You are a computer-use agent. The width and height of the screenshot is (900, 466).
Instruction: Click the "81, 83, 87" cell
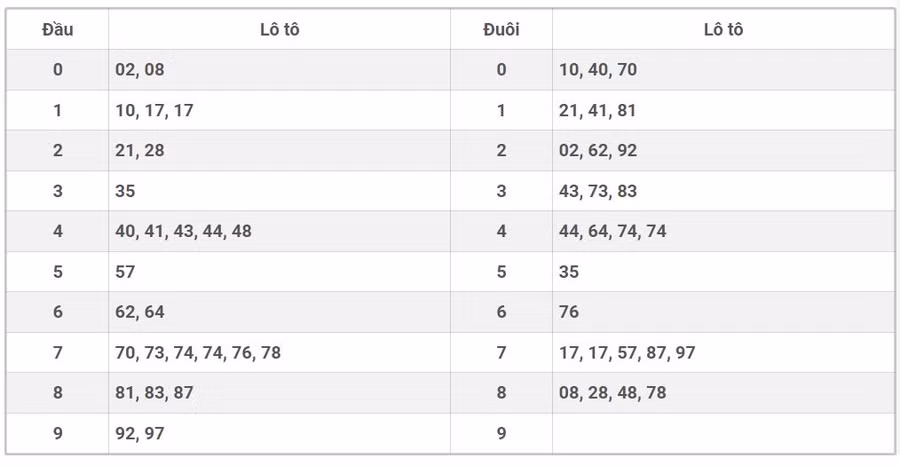[x=154, y=393]
